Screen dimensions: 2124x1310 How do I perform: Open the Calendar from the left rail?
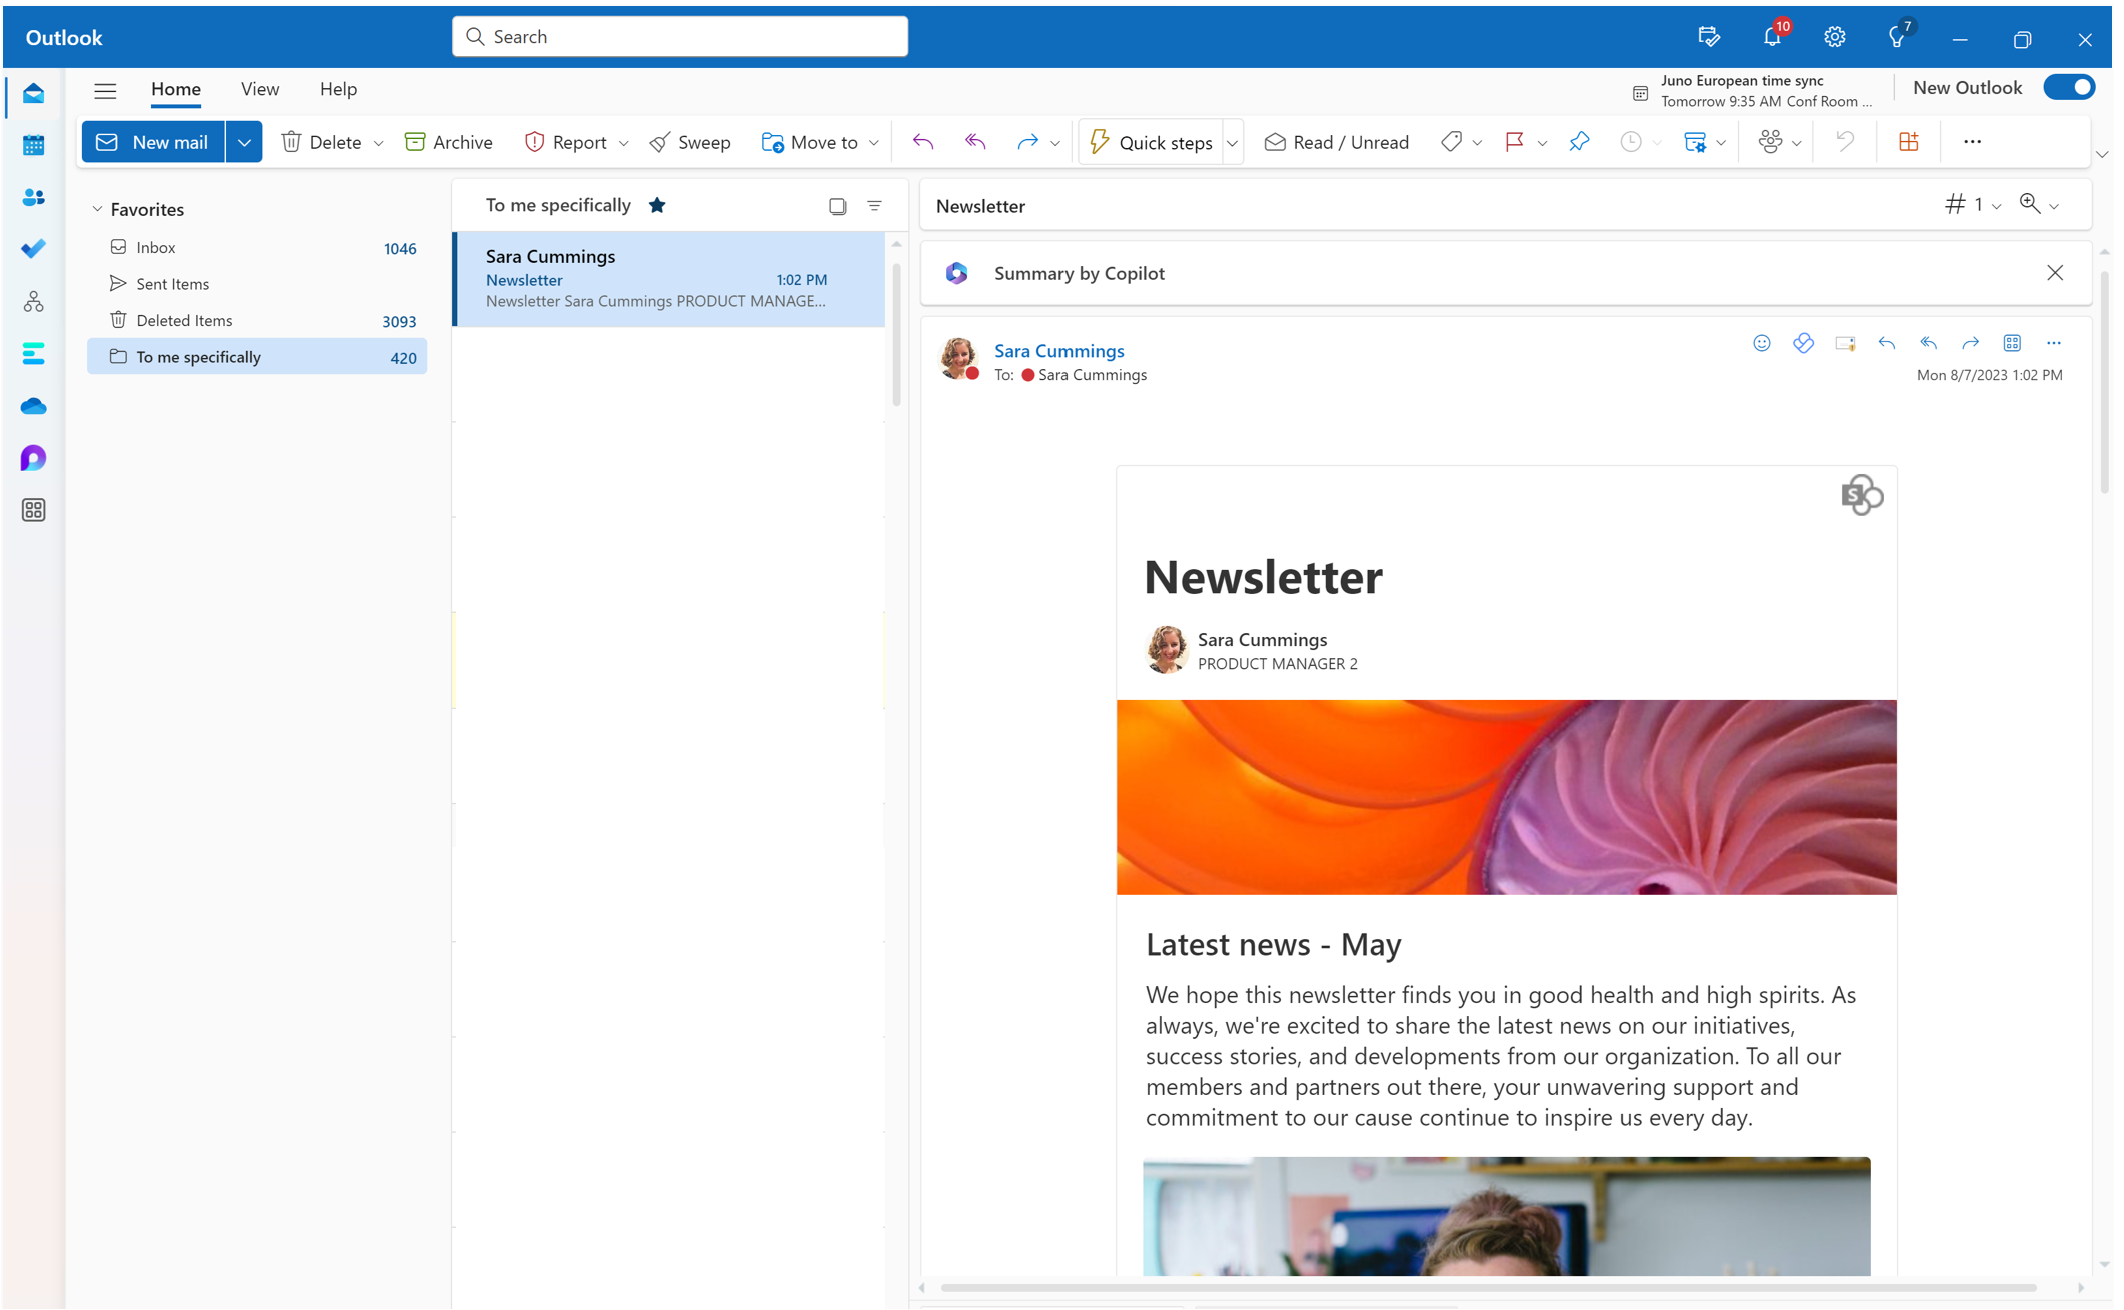tap(33, 145)
